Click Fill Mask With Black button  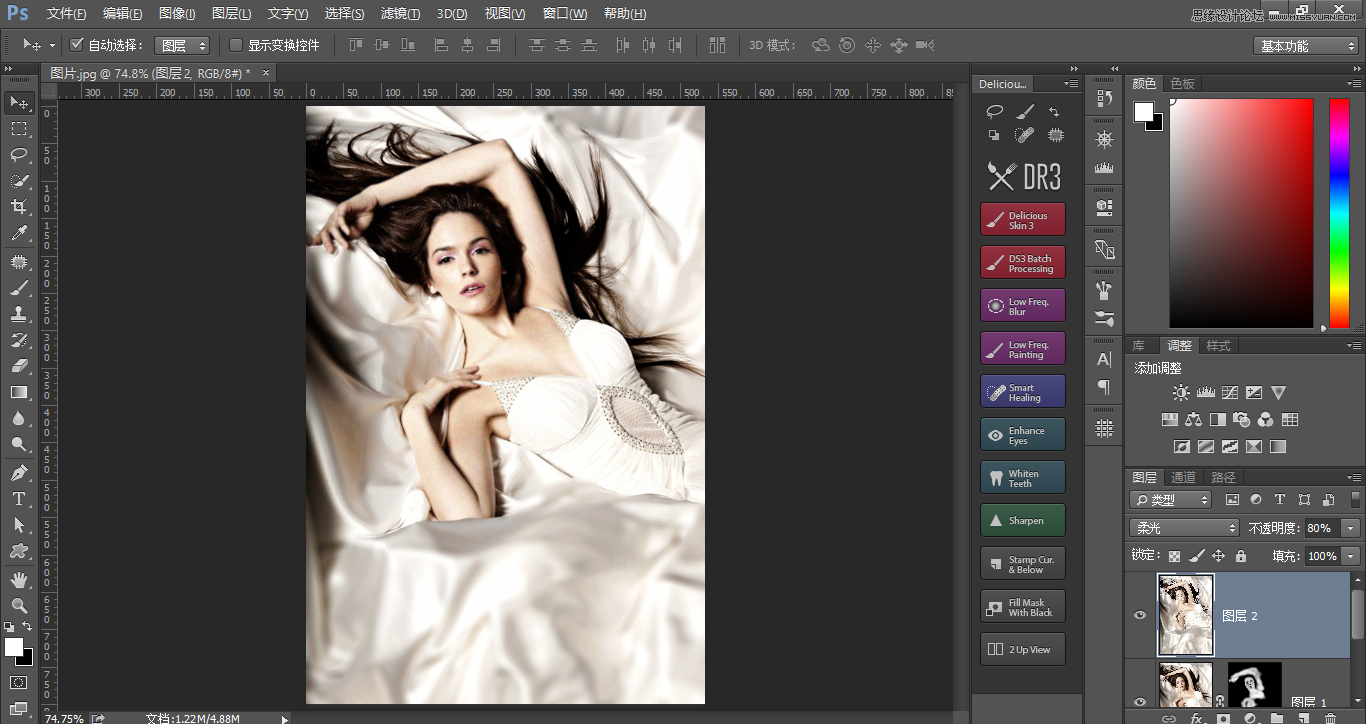[x=1023, y=607]
